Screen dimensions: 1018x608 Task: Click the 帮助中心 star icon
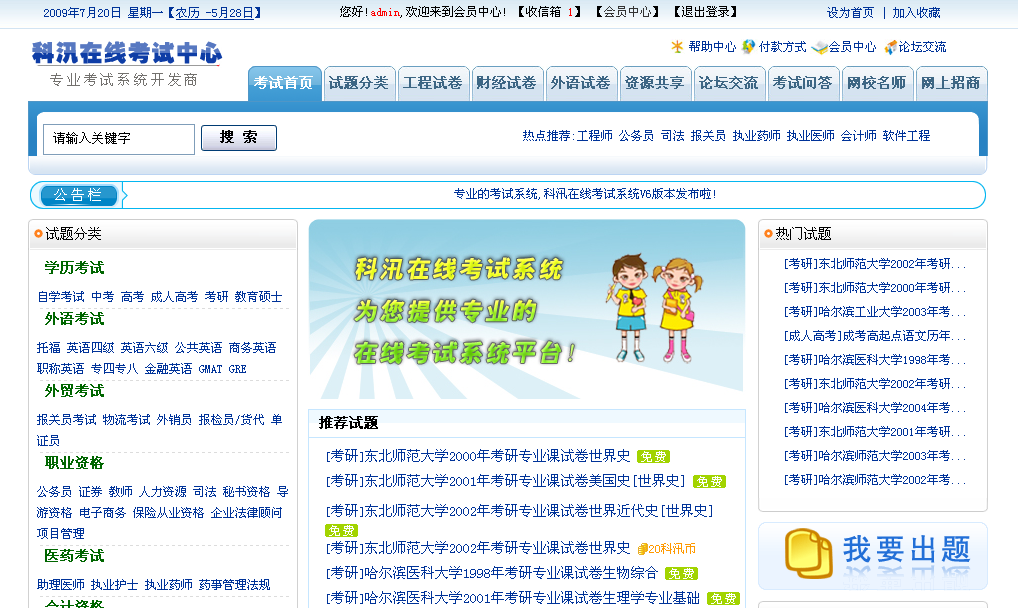(x=677, y=47)
